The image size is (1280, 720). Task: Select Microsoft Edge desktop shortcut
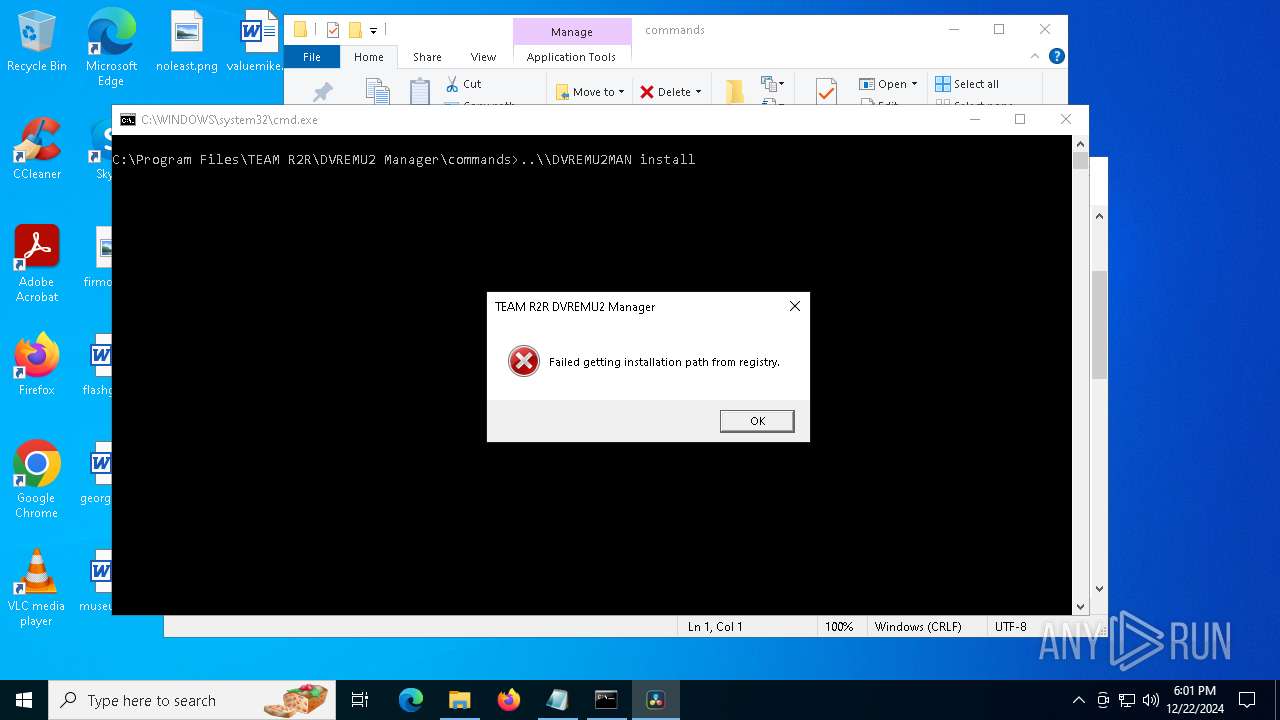111,48
